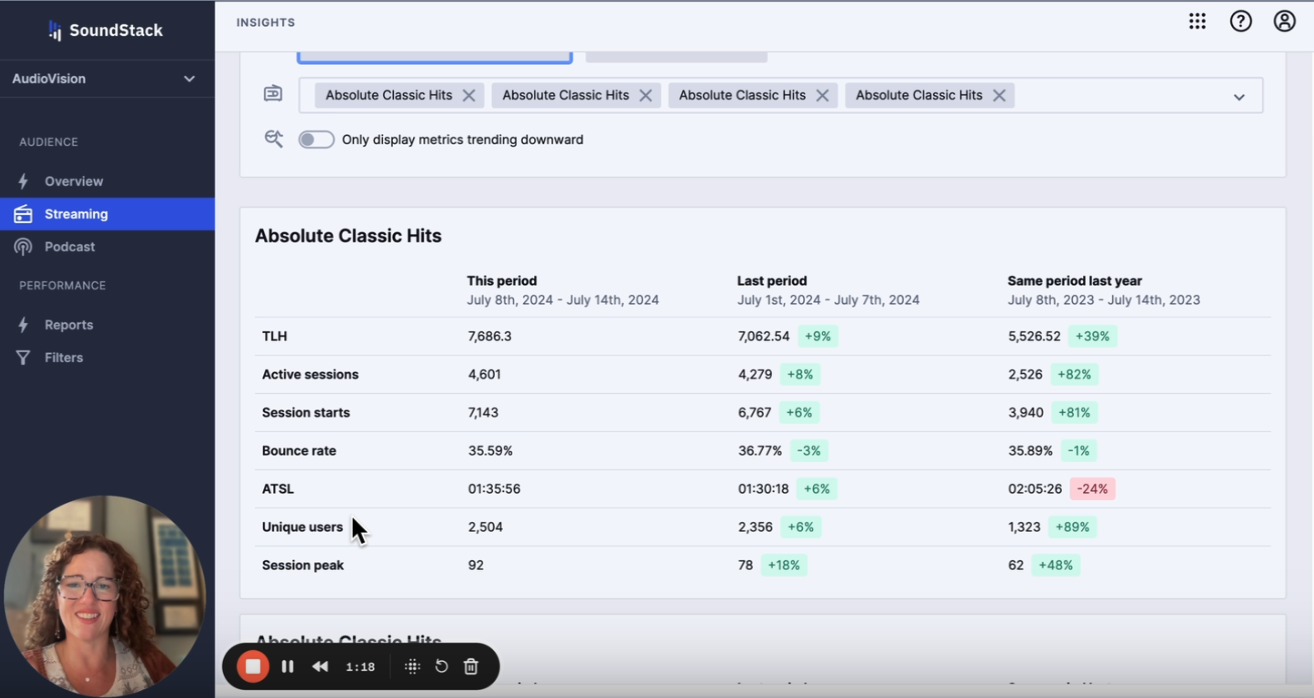Expand the station multi-select dropdown chevron

click(1239, 97)
